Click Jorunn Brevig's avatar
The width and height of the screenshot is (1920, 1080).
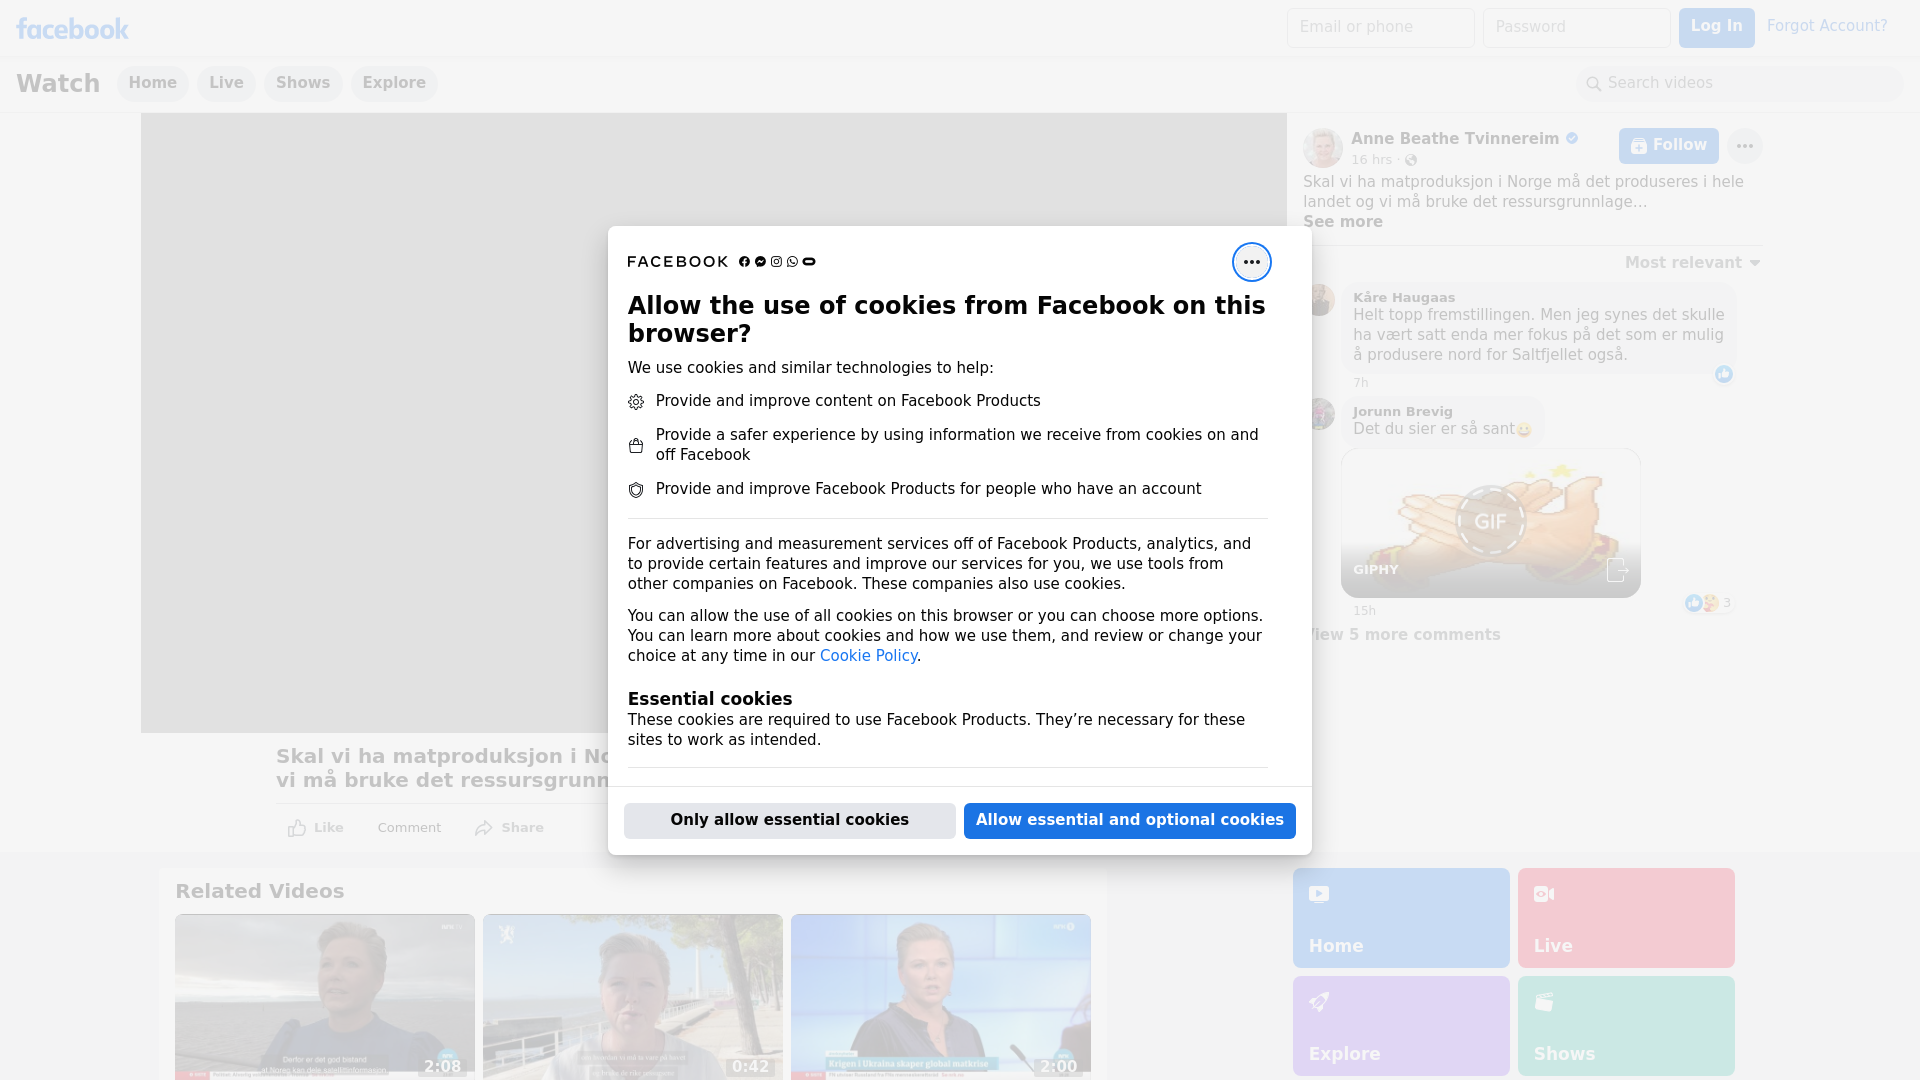point(1321,414)
